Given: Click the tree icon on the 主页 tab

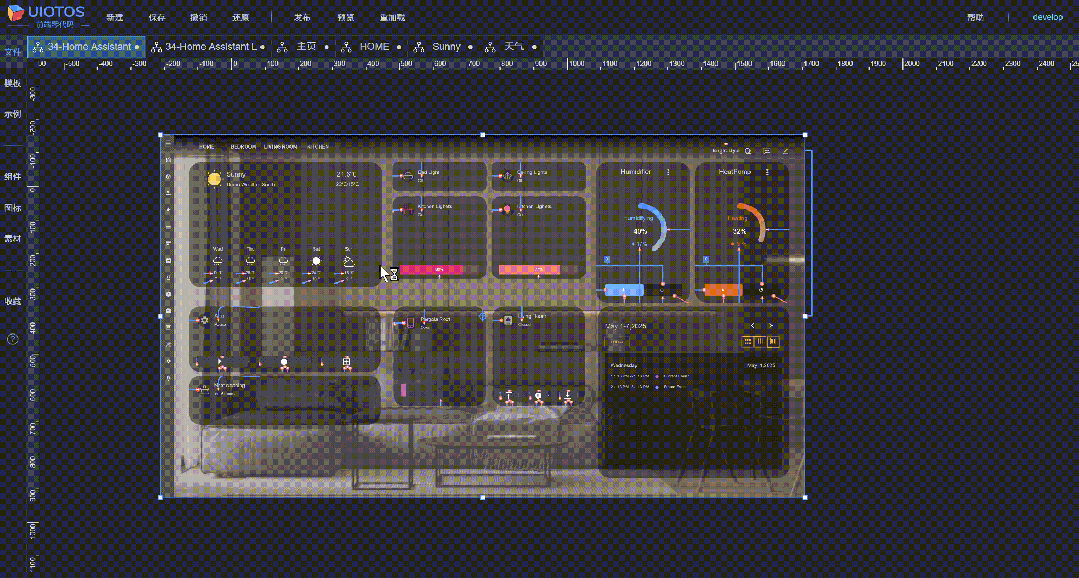Looking at the screenshot, I should click(281, 47).
